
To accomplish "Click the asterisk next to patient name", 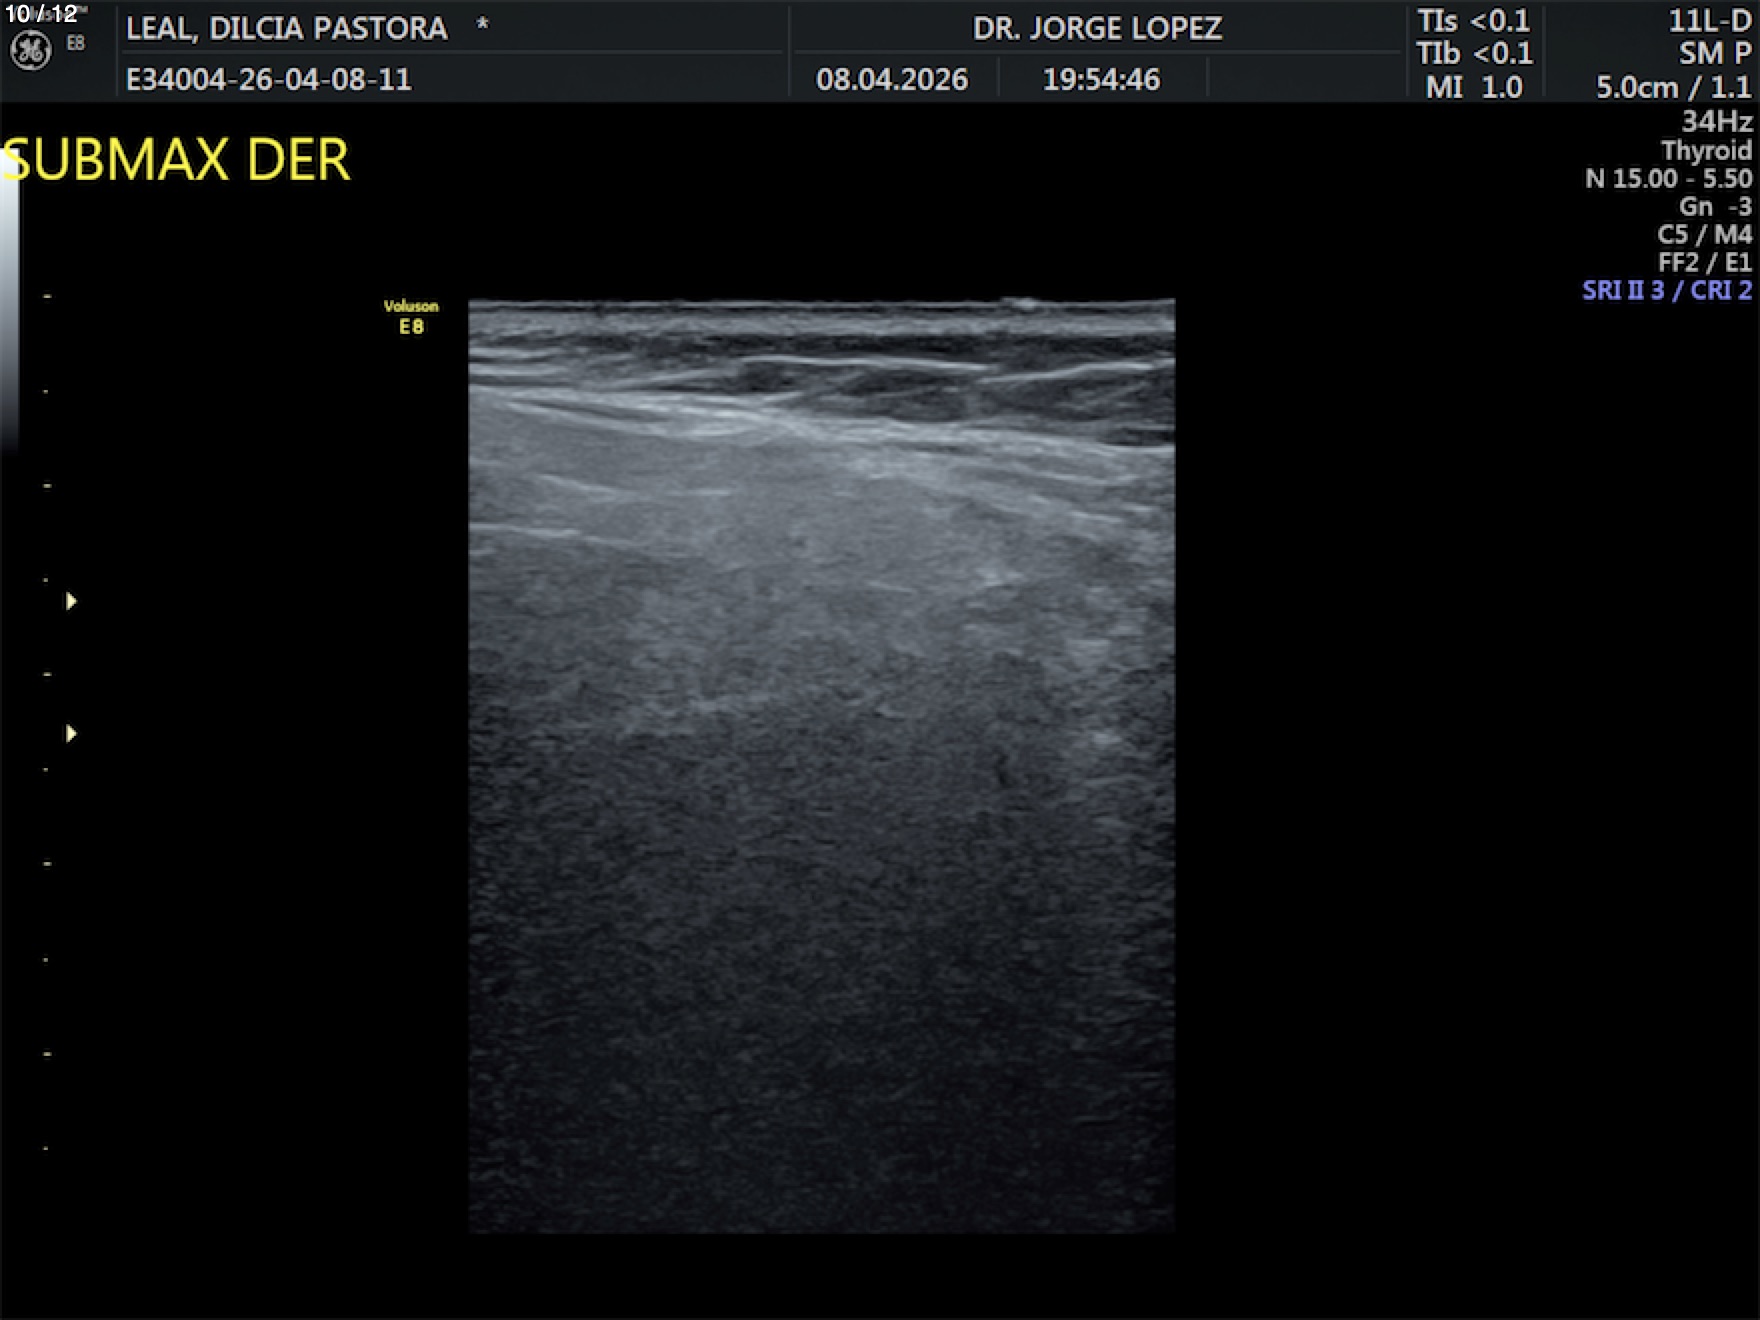I will click(x=482, y=25).
